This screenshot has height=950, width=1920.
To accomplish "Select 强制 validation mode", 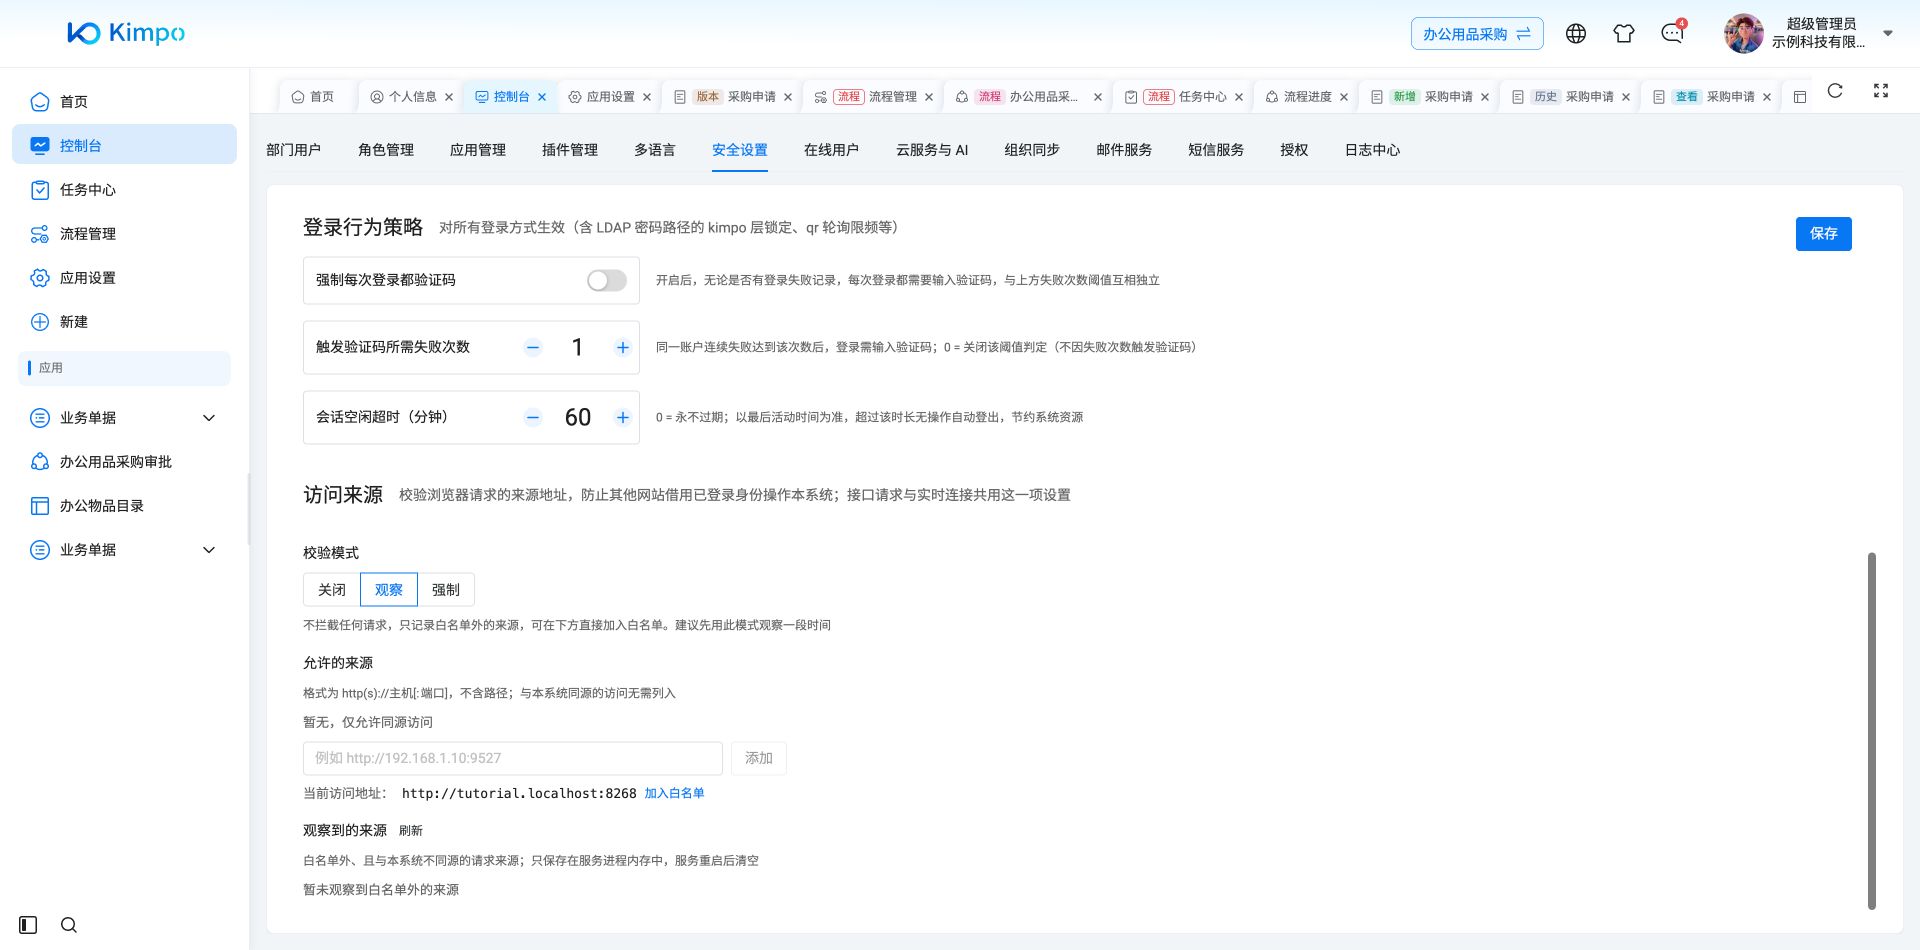I will point(446,590).
